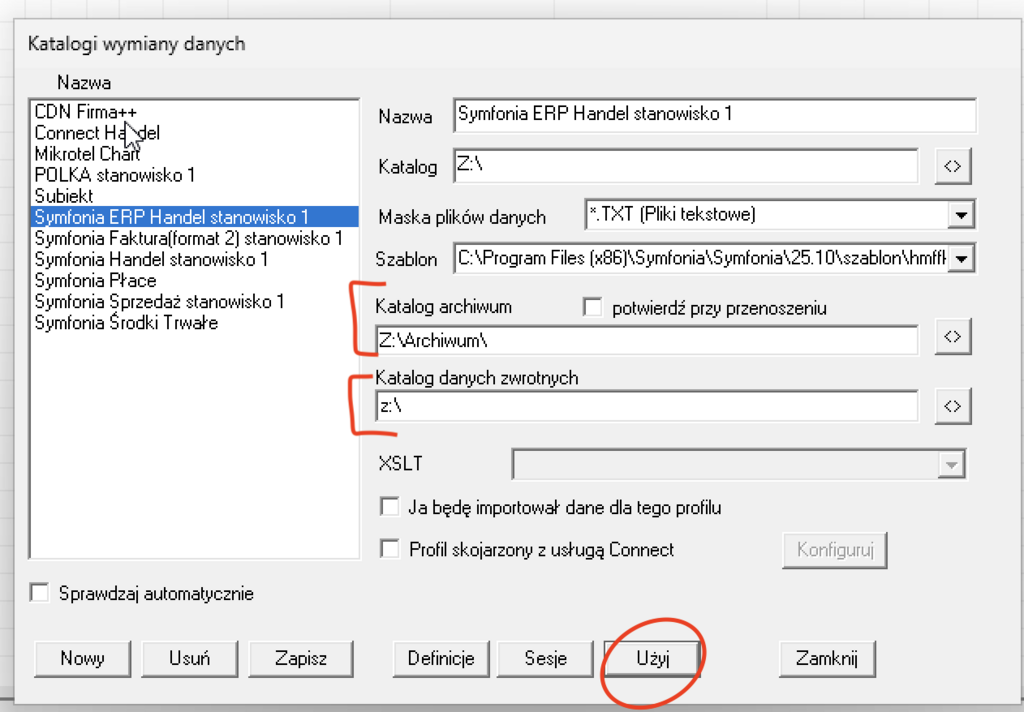Screen dimensions: 1024x712
Task: Select 'Connect Handel' in the list
Action: 194,133
